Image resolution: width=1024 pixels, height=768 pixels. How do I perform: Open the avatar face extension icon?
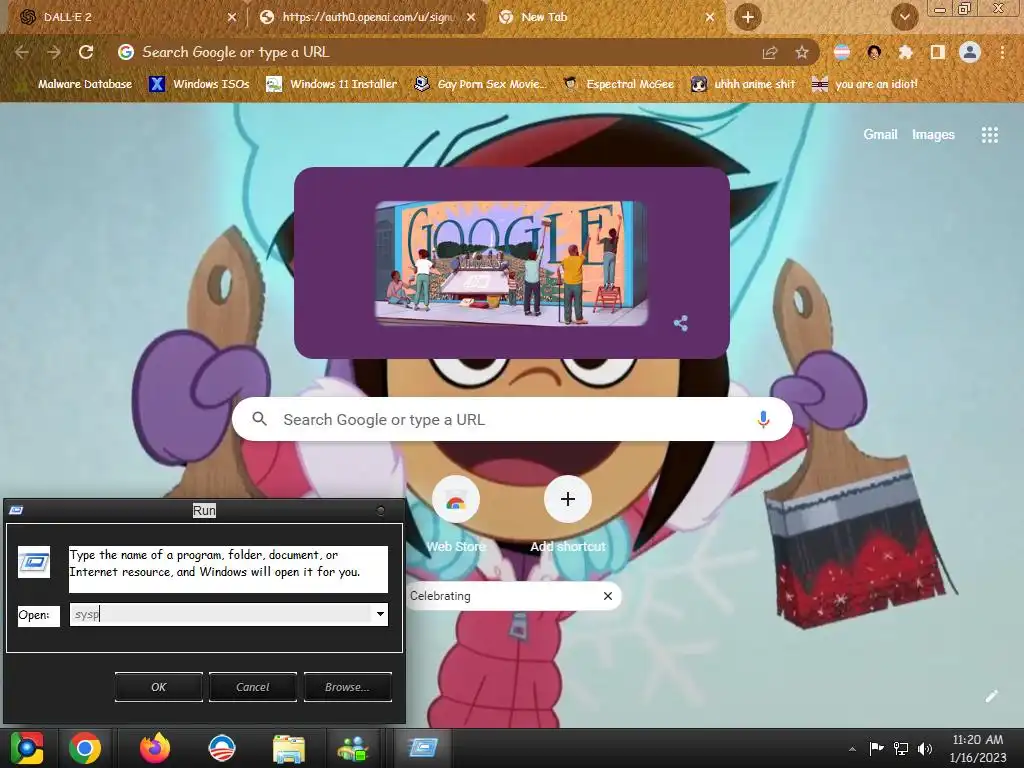click(x=874, y=52)
